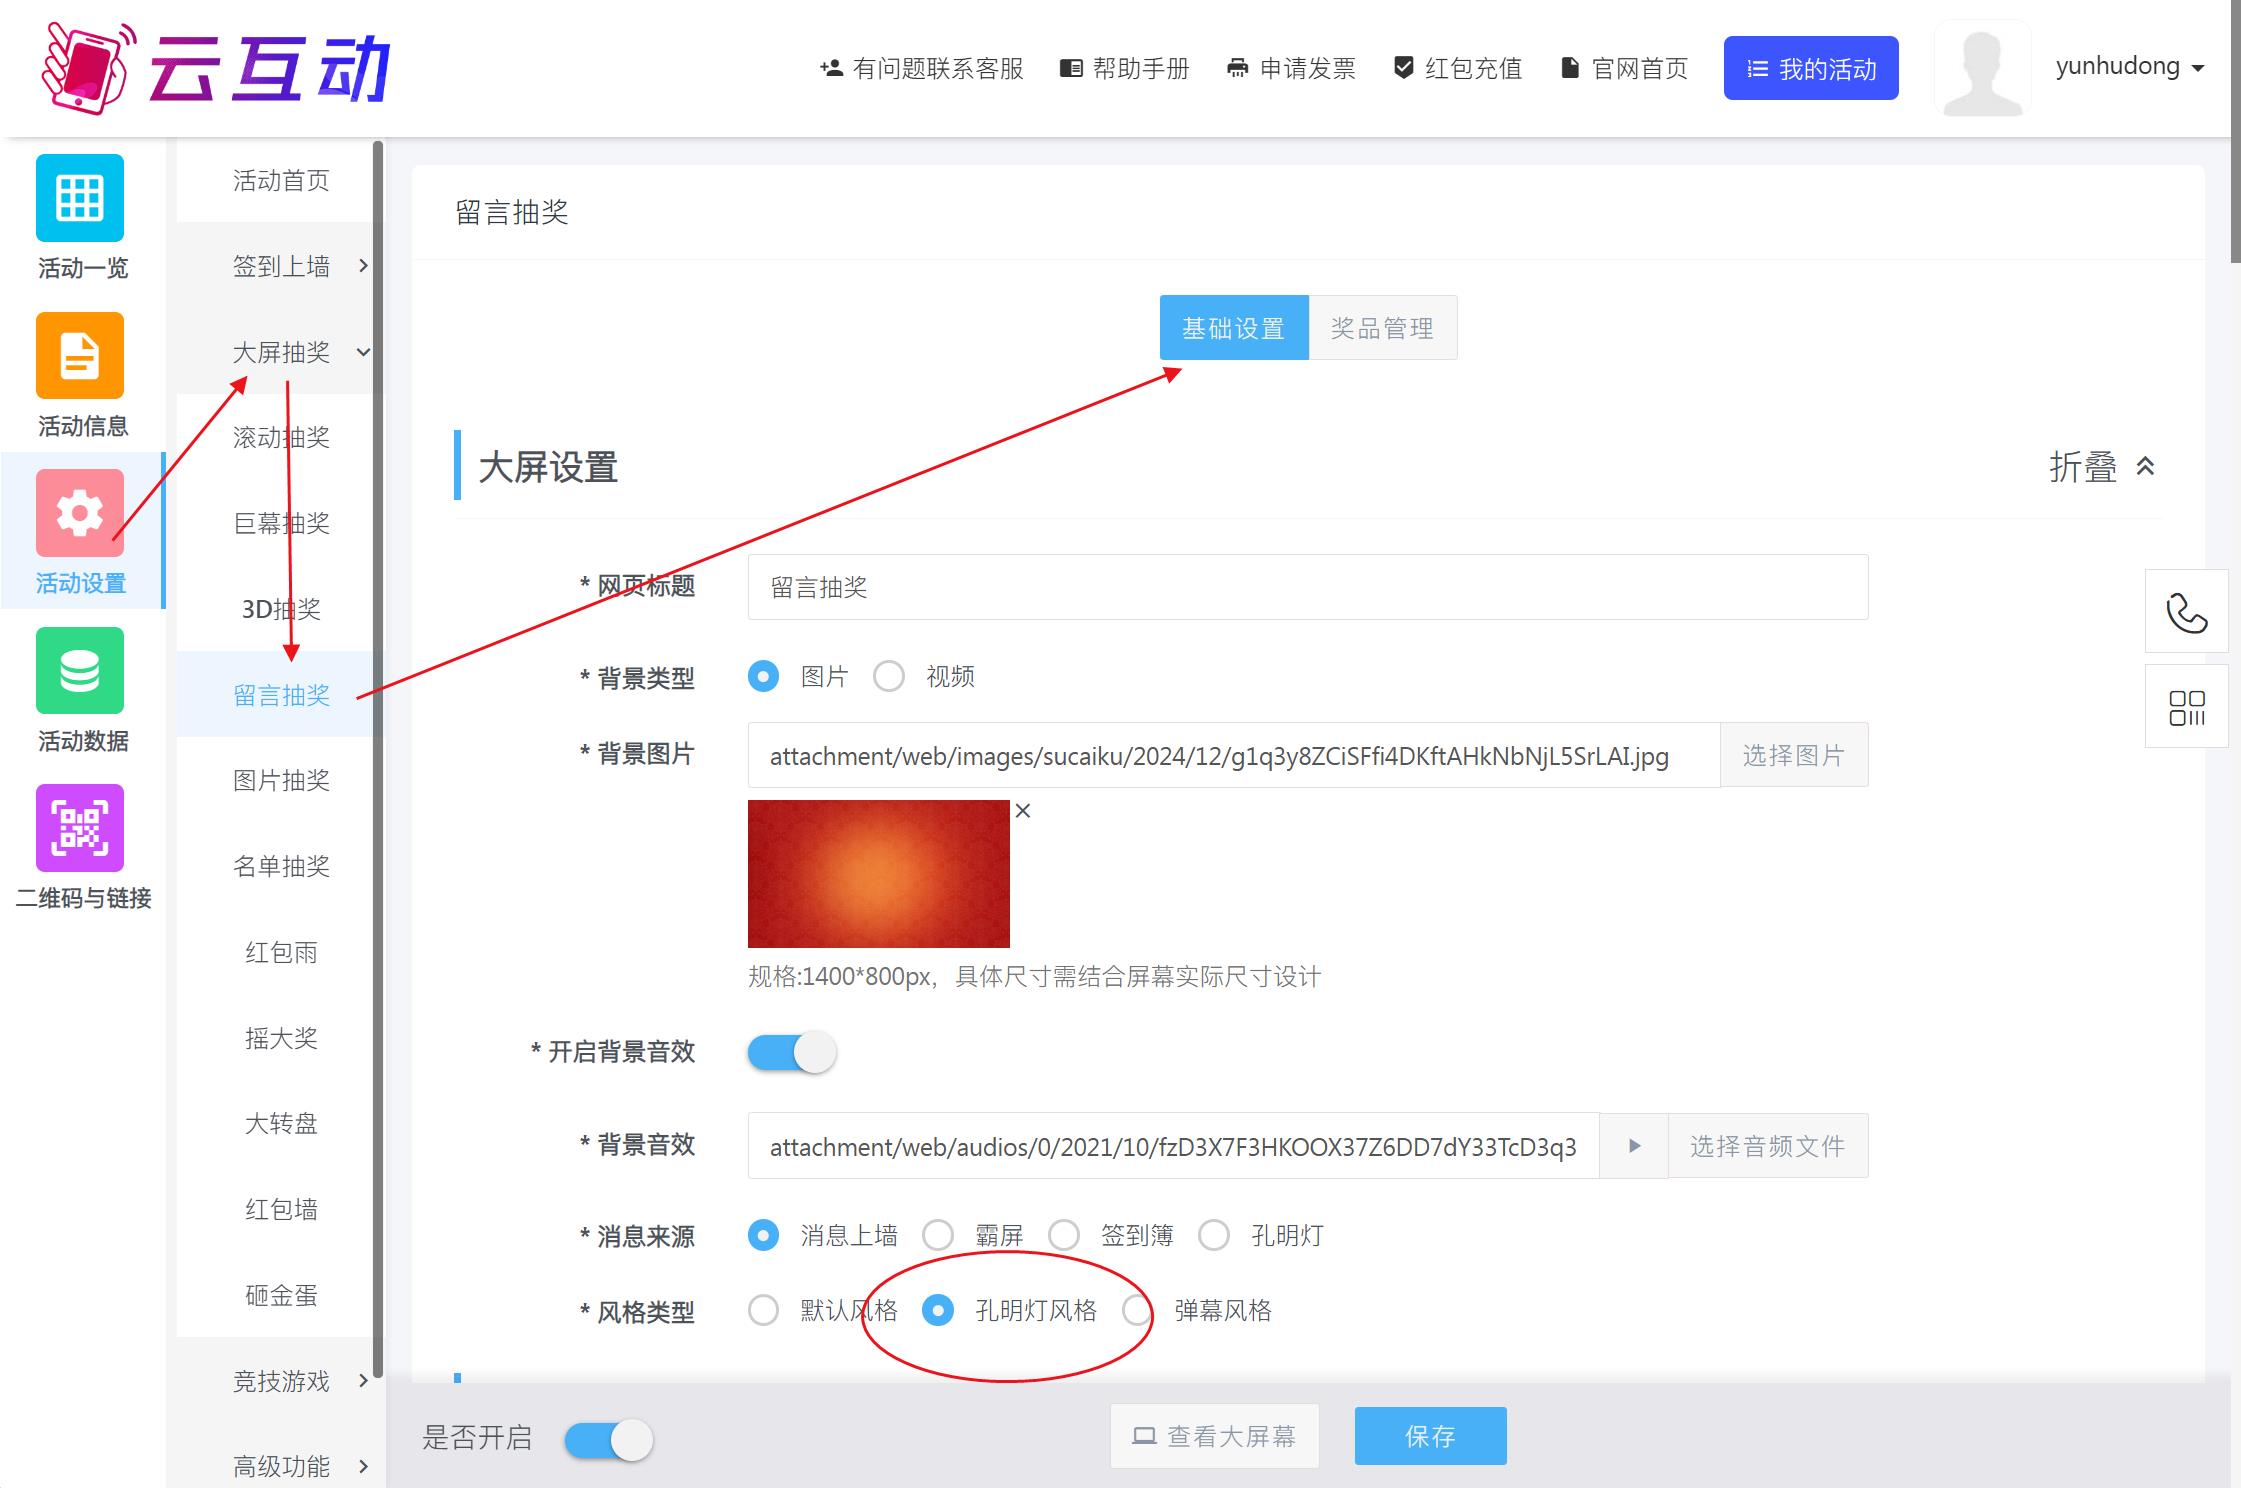Open the 图片抽奖 menu item
Image resolution: width=2241 pixels, height=1488 pixels.
[281, 781]
